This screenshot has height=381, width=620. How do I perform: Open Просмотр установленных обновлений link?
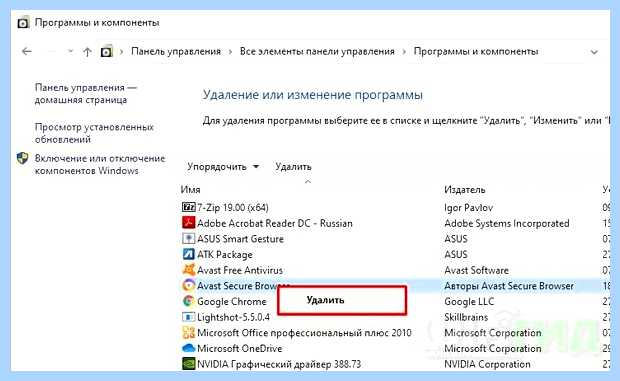94,133
